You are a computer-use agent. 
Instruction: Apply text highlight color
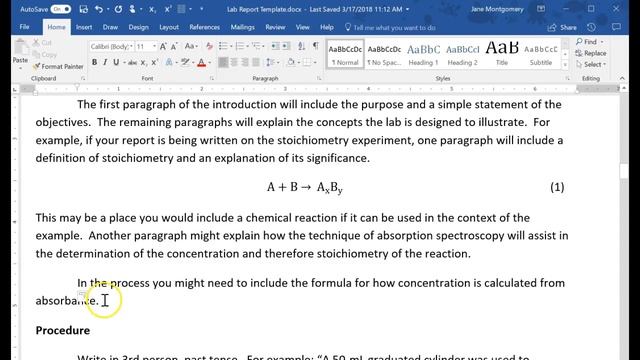(185, 62)
